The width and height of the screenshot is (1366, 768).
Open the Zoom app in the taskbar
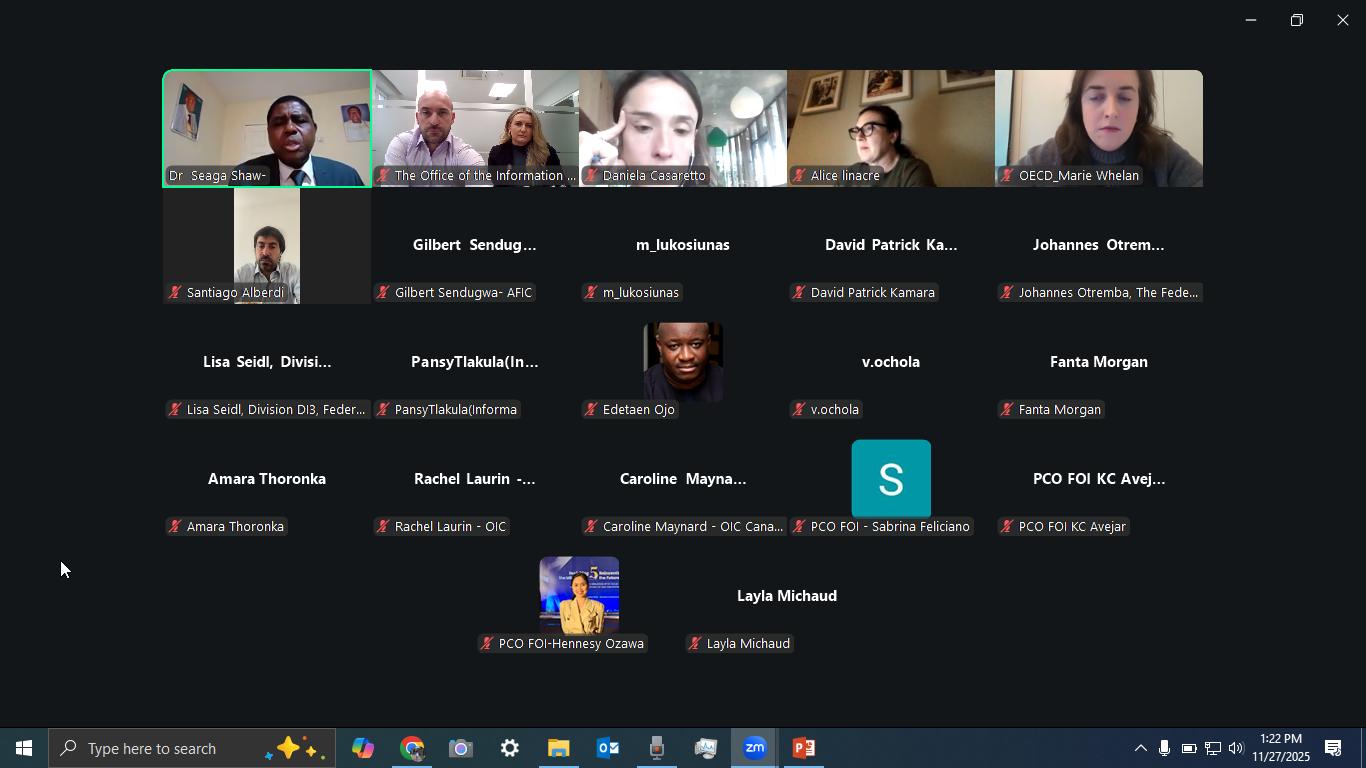click(x=755, y=748)
